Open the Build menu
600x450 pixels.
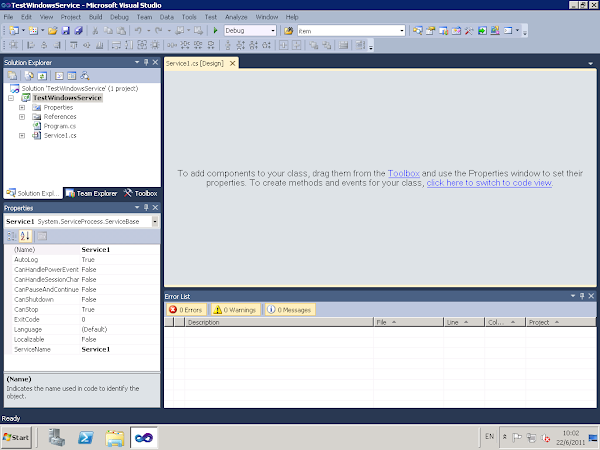[x=95, y=17]
